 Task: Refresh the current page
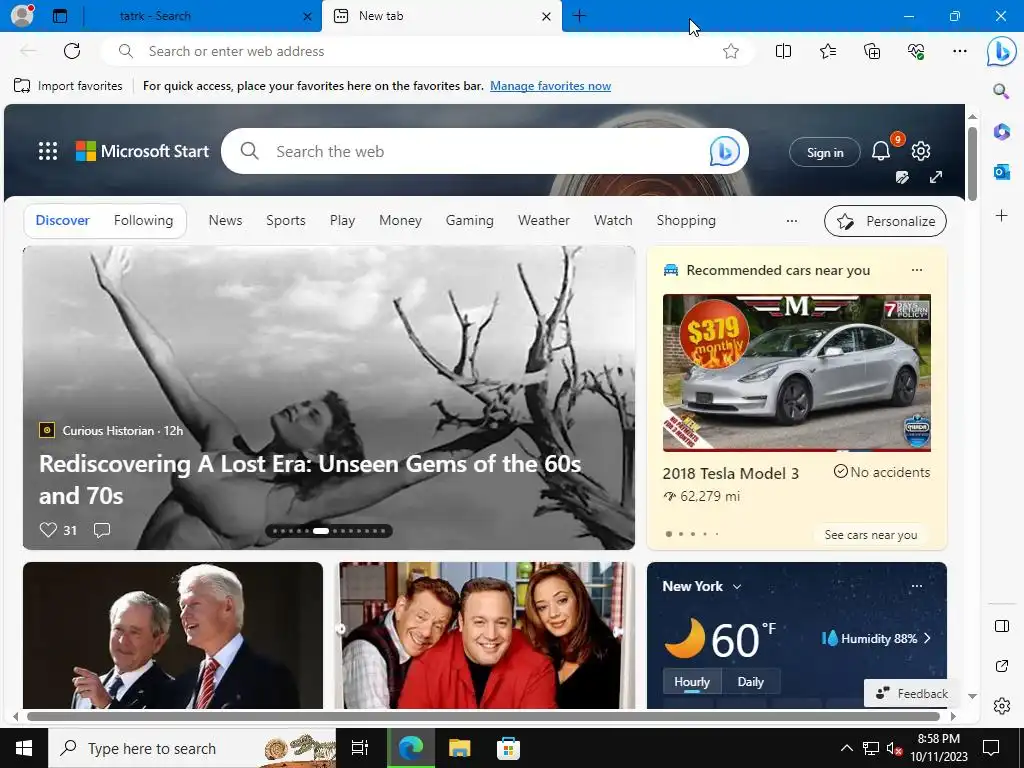(x=72, y=51)
